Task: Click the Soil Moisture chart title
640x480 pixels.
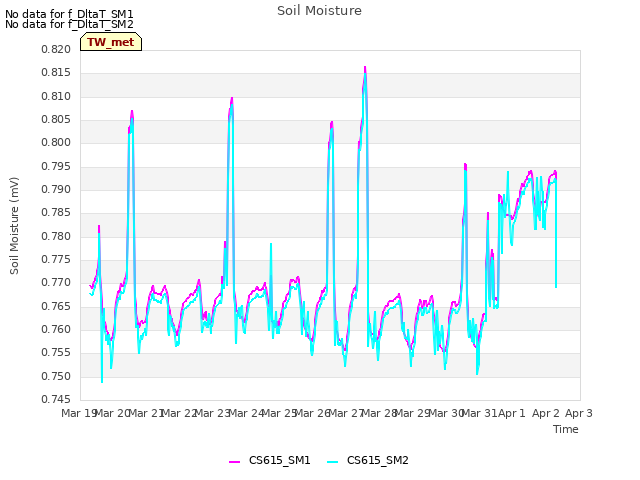Action: [x=319, y=11]
